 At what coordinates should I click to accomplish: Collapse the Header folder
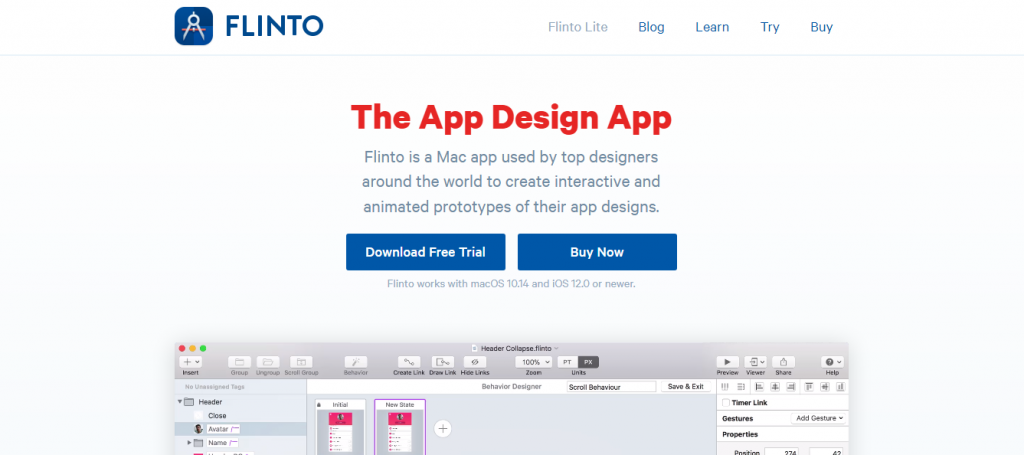coord(180,402)
